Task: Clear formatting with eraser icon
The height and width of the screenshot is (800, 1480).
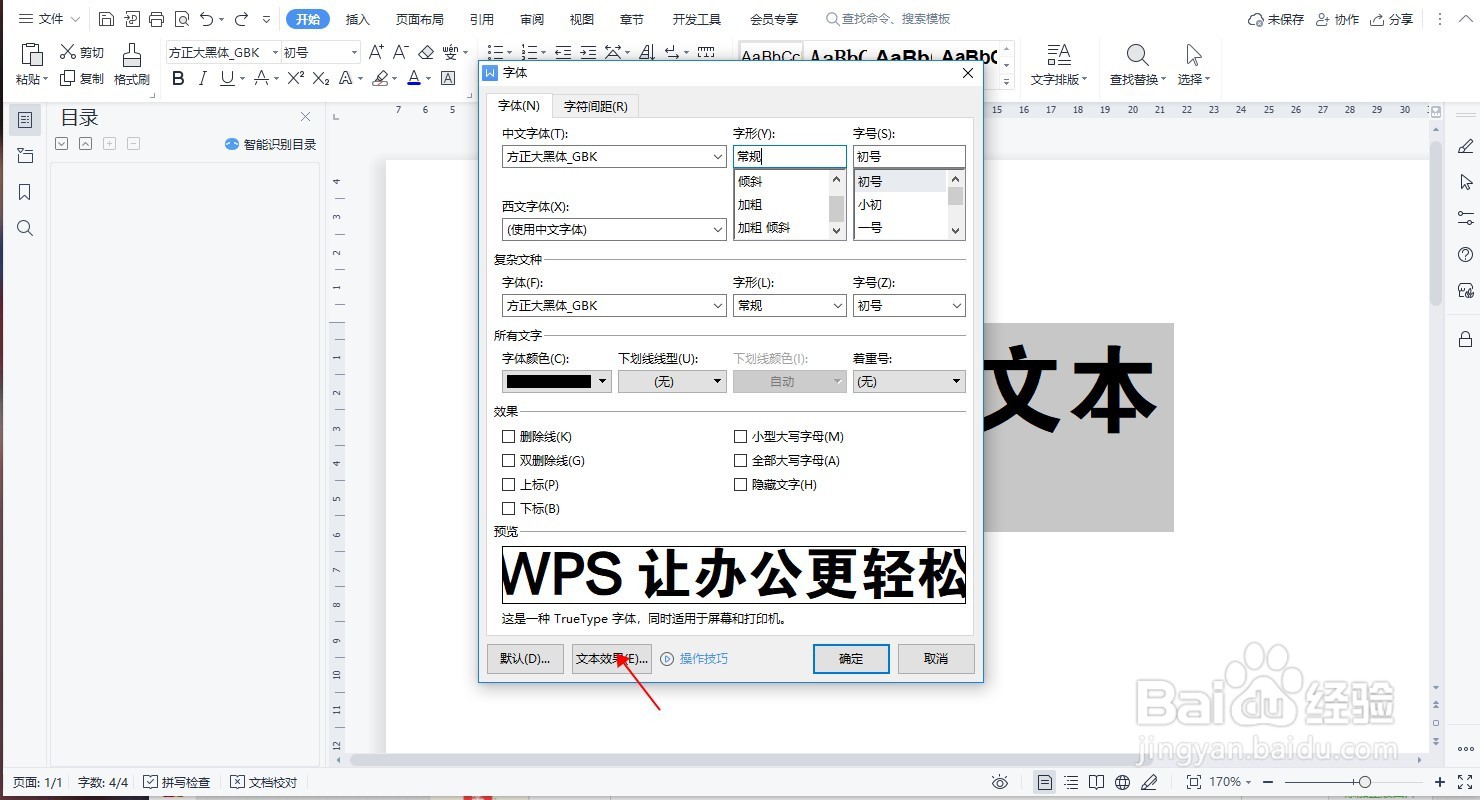Action: click(426, 52)
